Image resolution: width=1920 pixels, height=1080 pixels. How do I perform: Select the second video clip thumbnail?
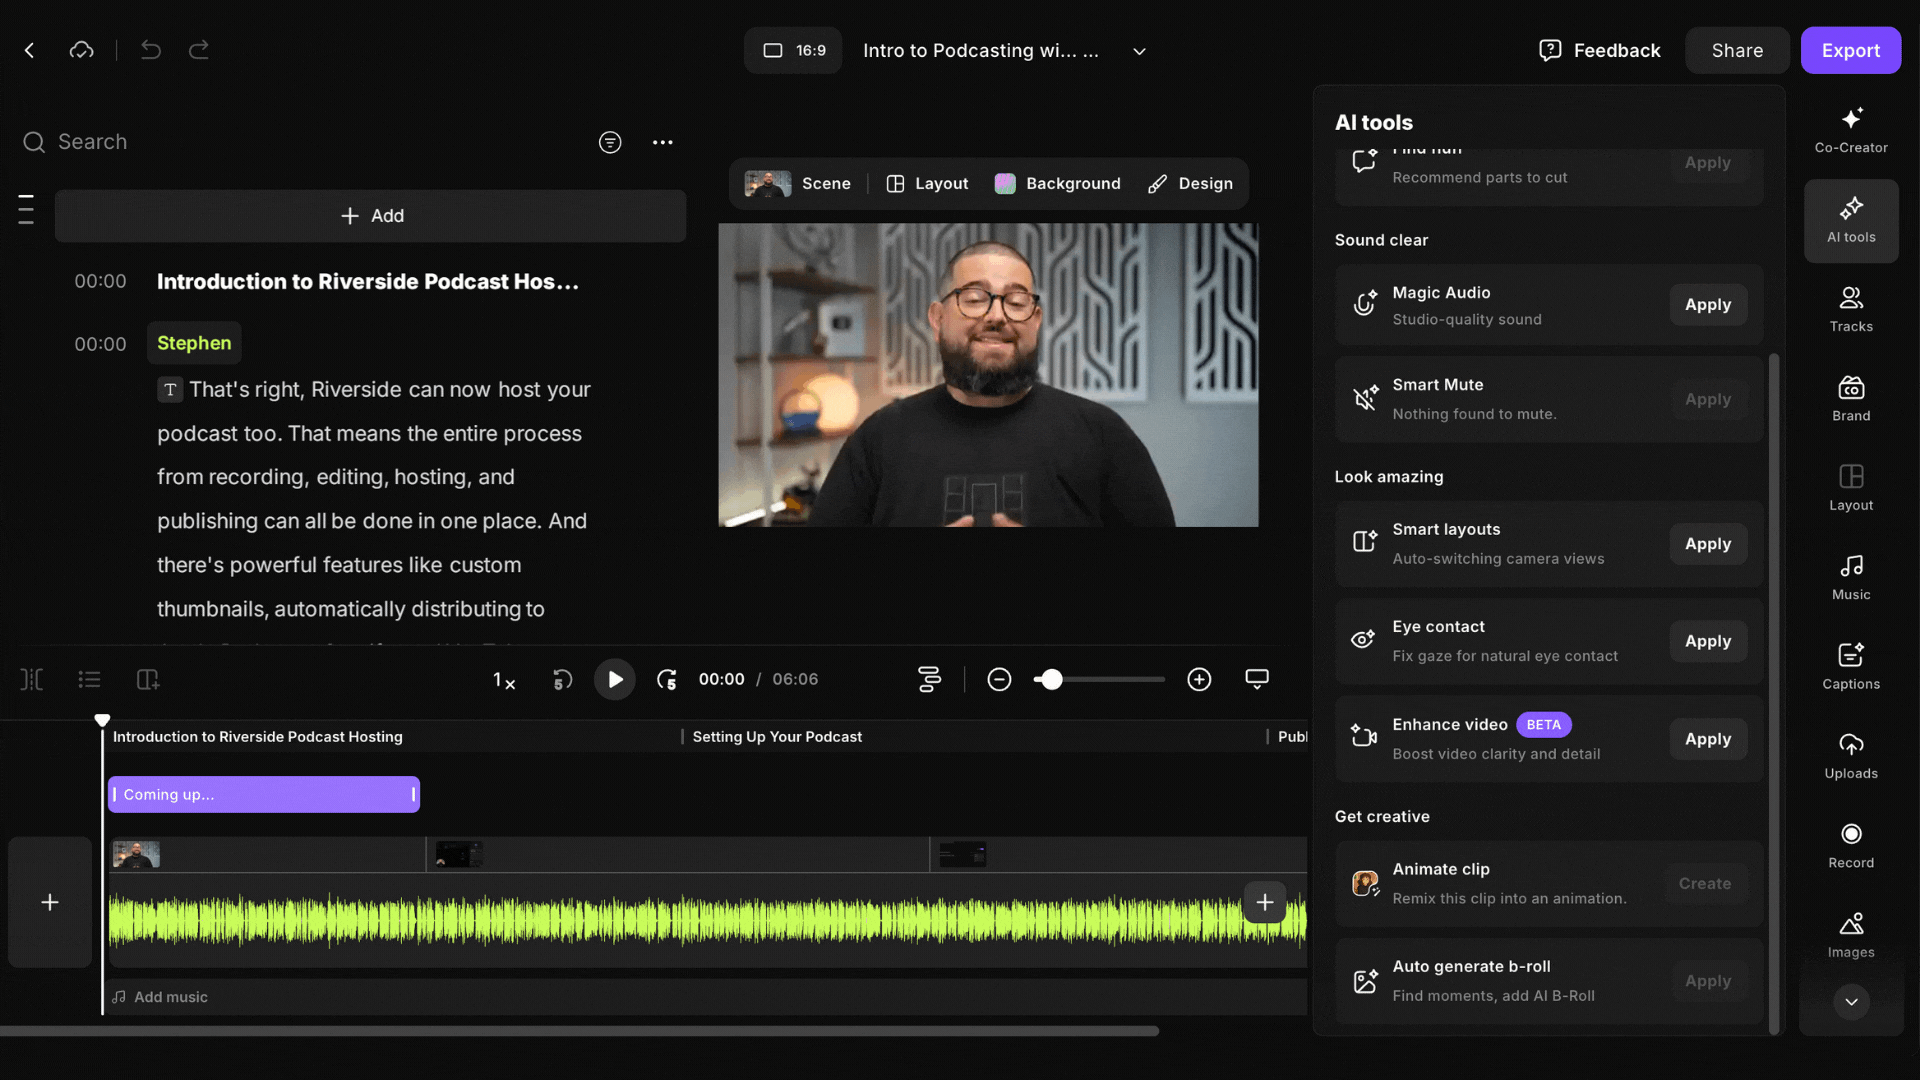459,855
